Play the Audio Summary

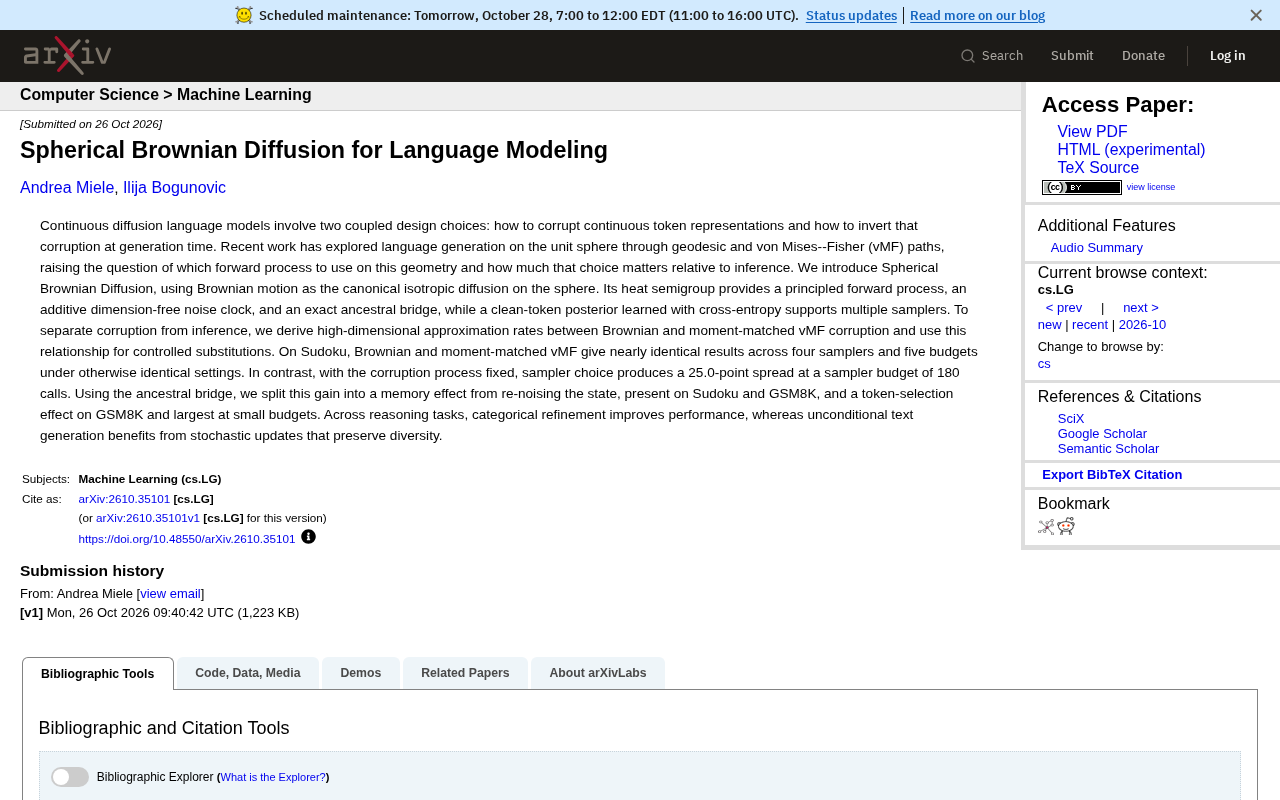(1097, 248)
